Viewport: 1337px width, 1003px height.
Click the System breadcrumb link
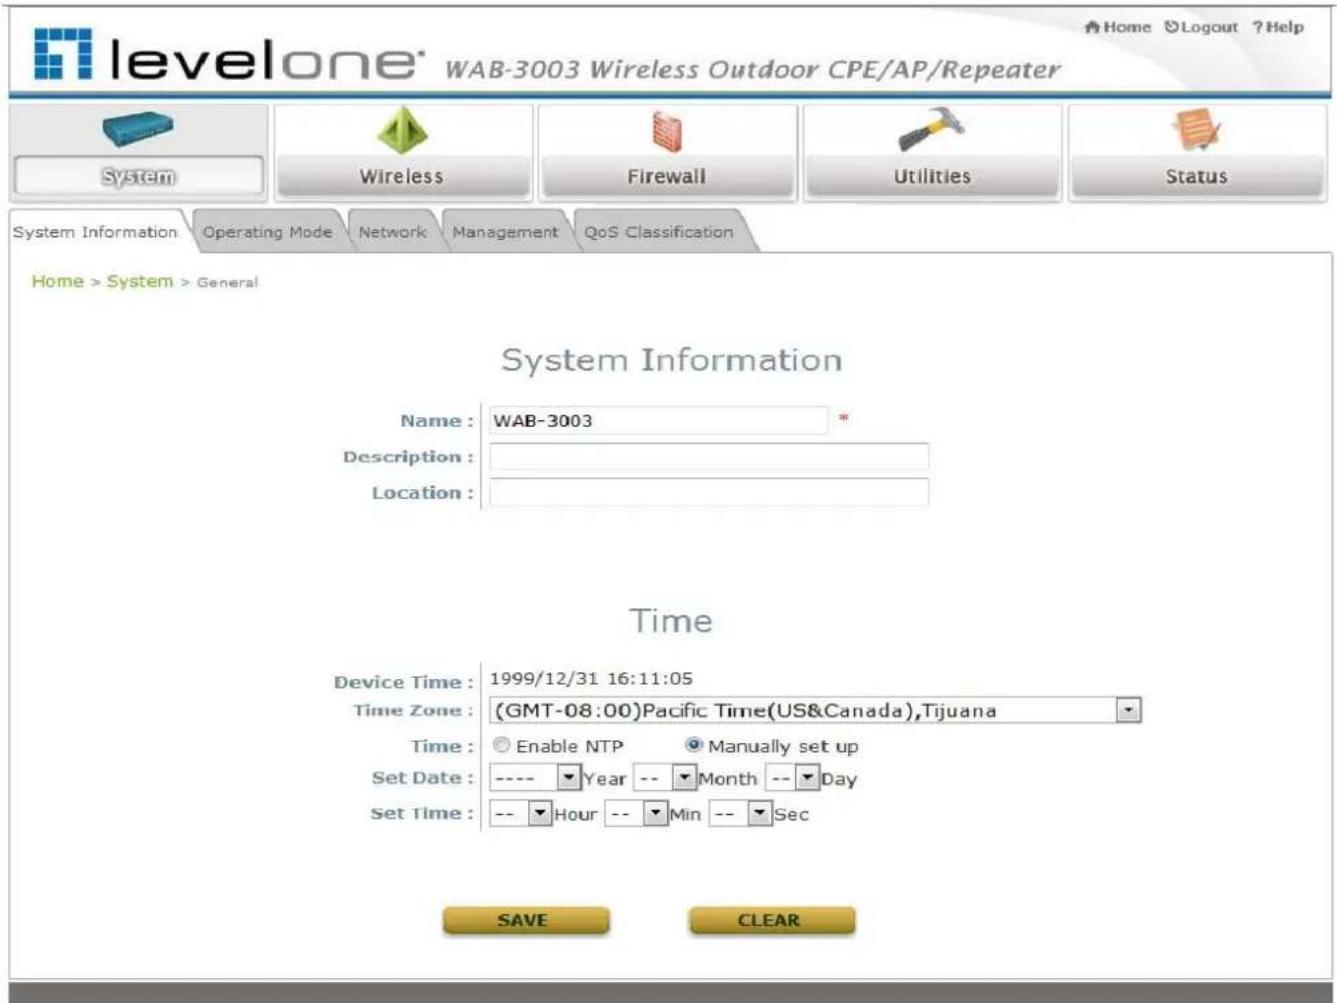coord(140,281)
